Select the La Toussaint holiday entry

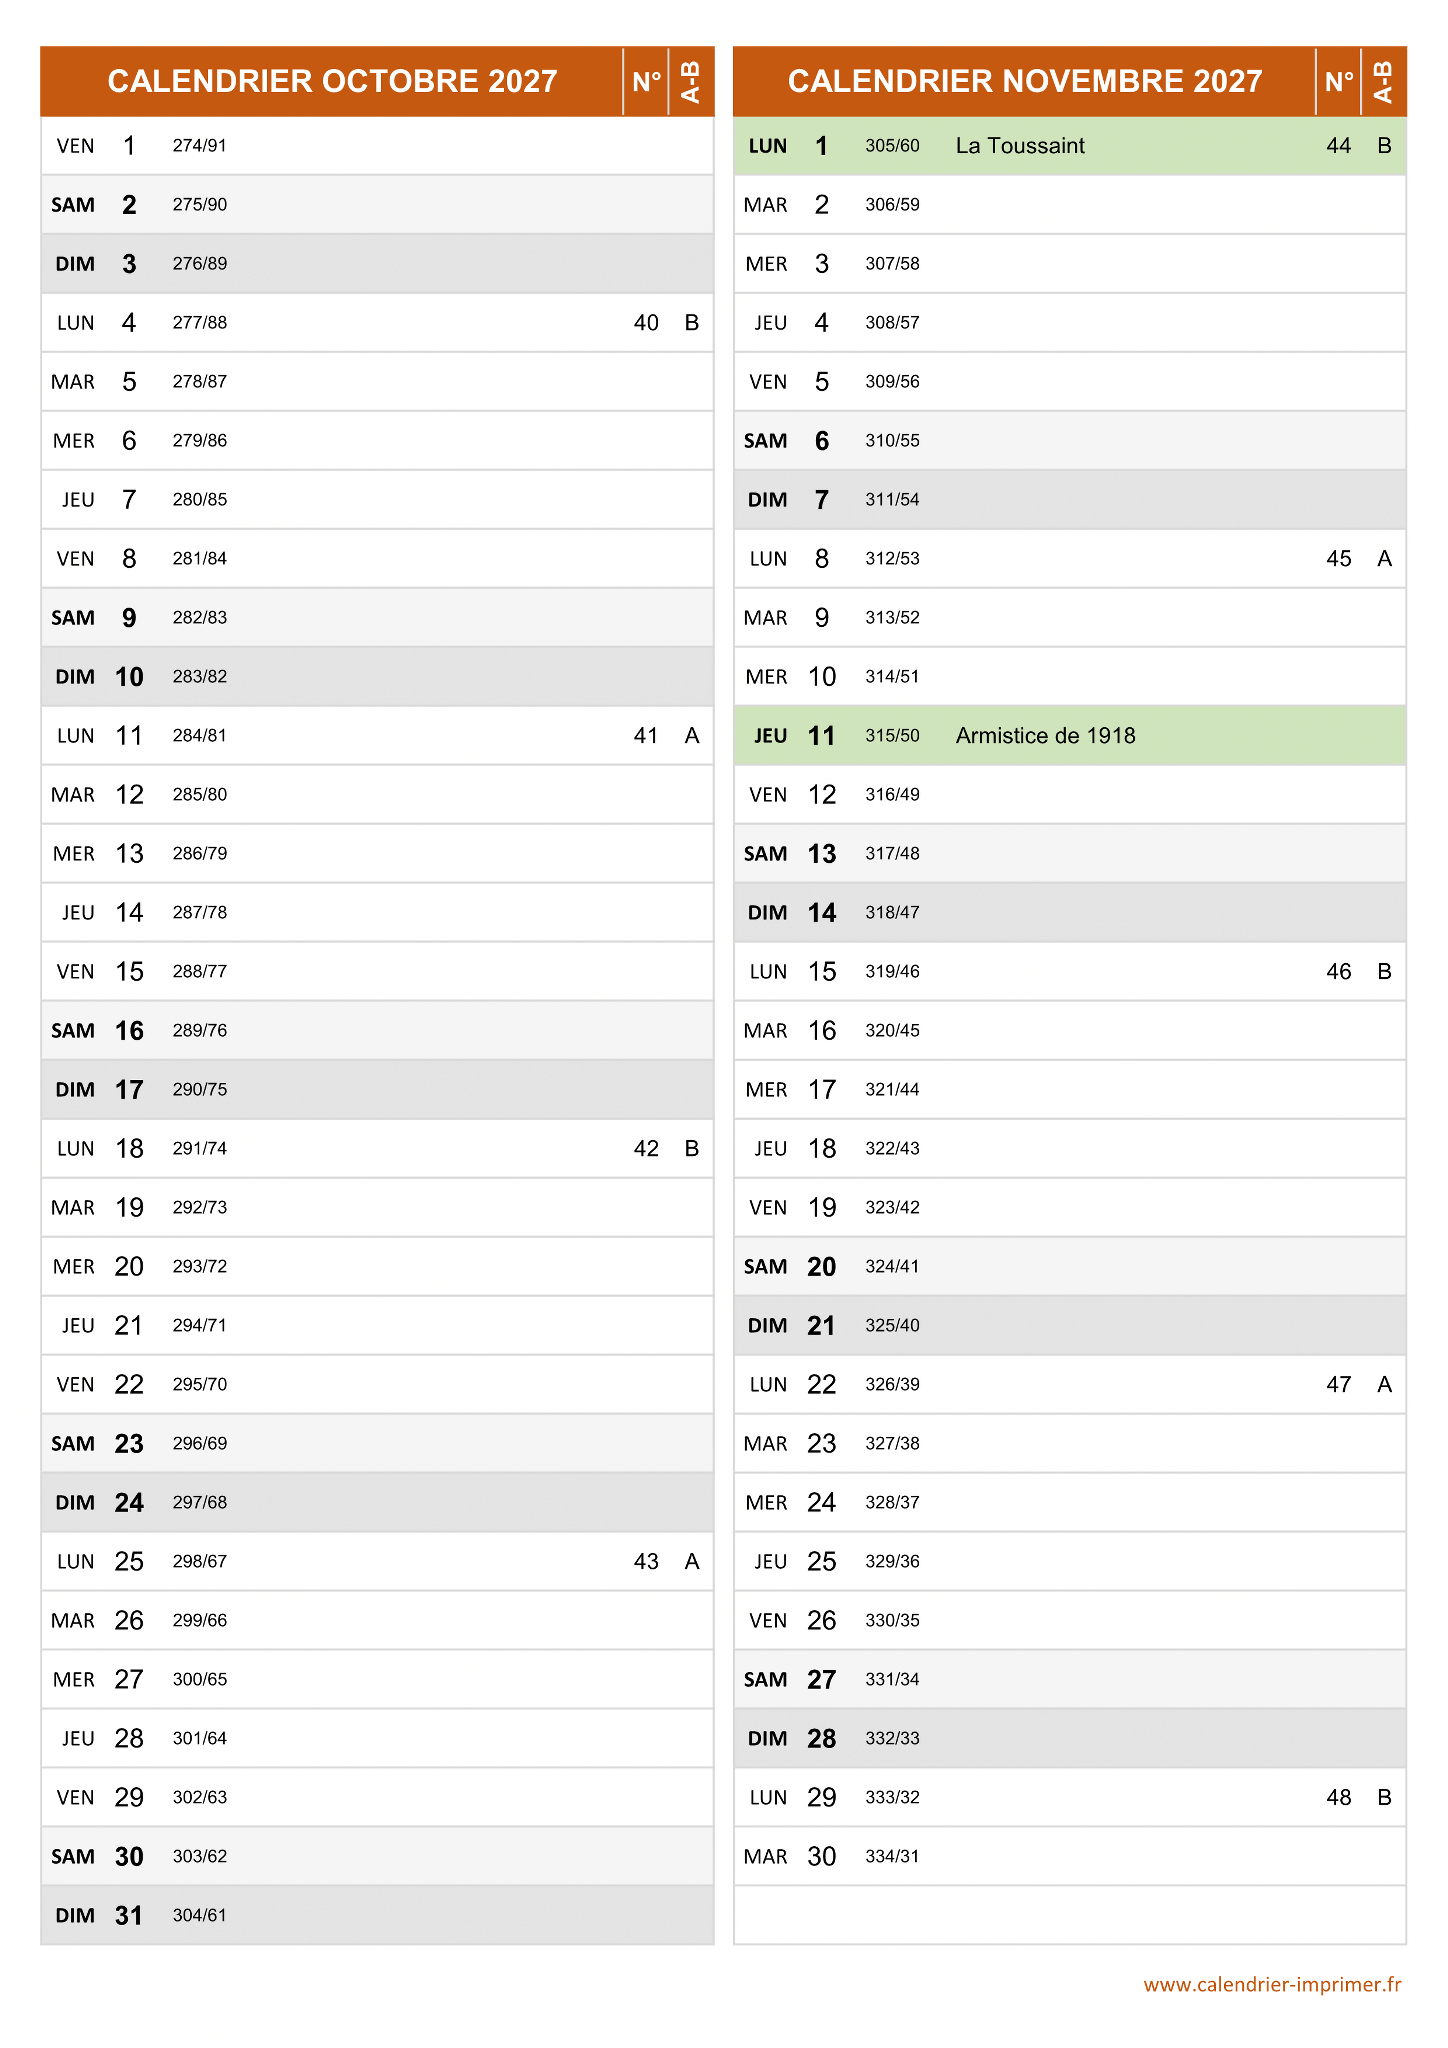[x=1020, y=146]
